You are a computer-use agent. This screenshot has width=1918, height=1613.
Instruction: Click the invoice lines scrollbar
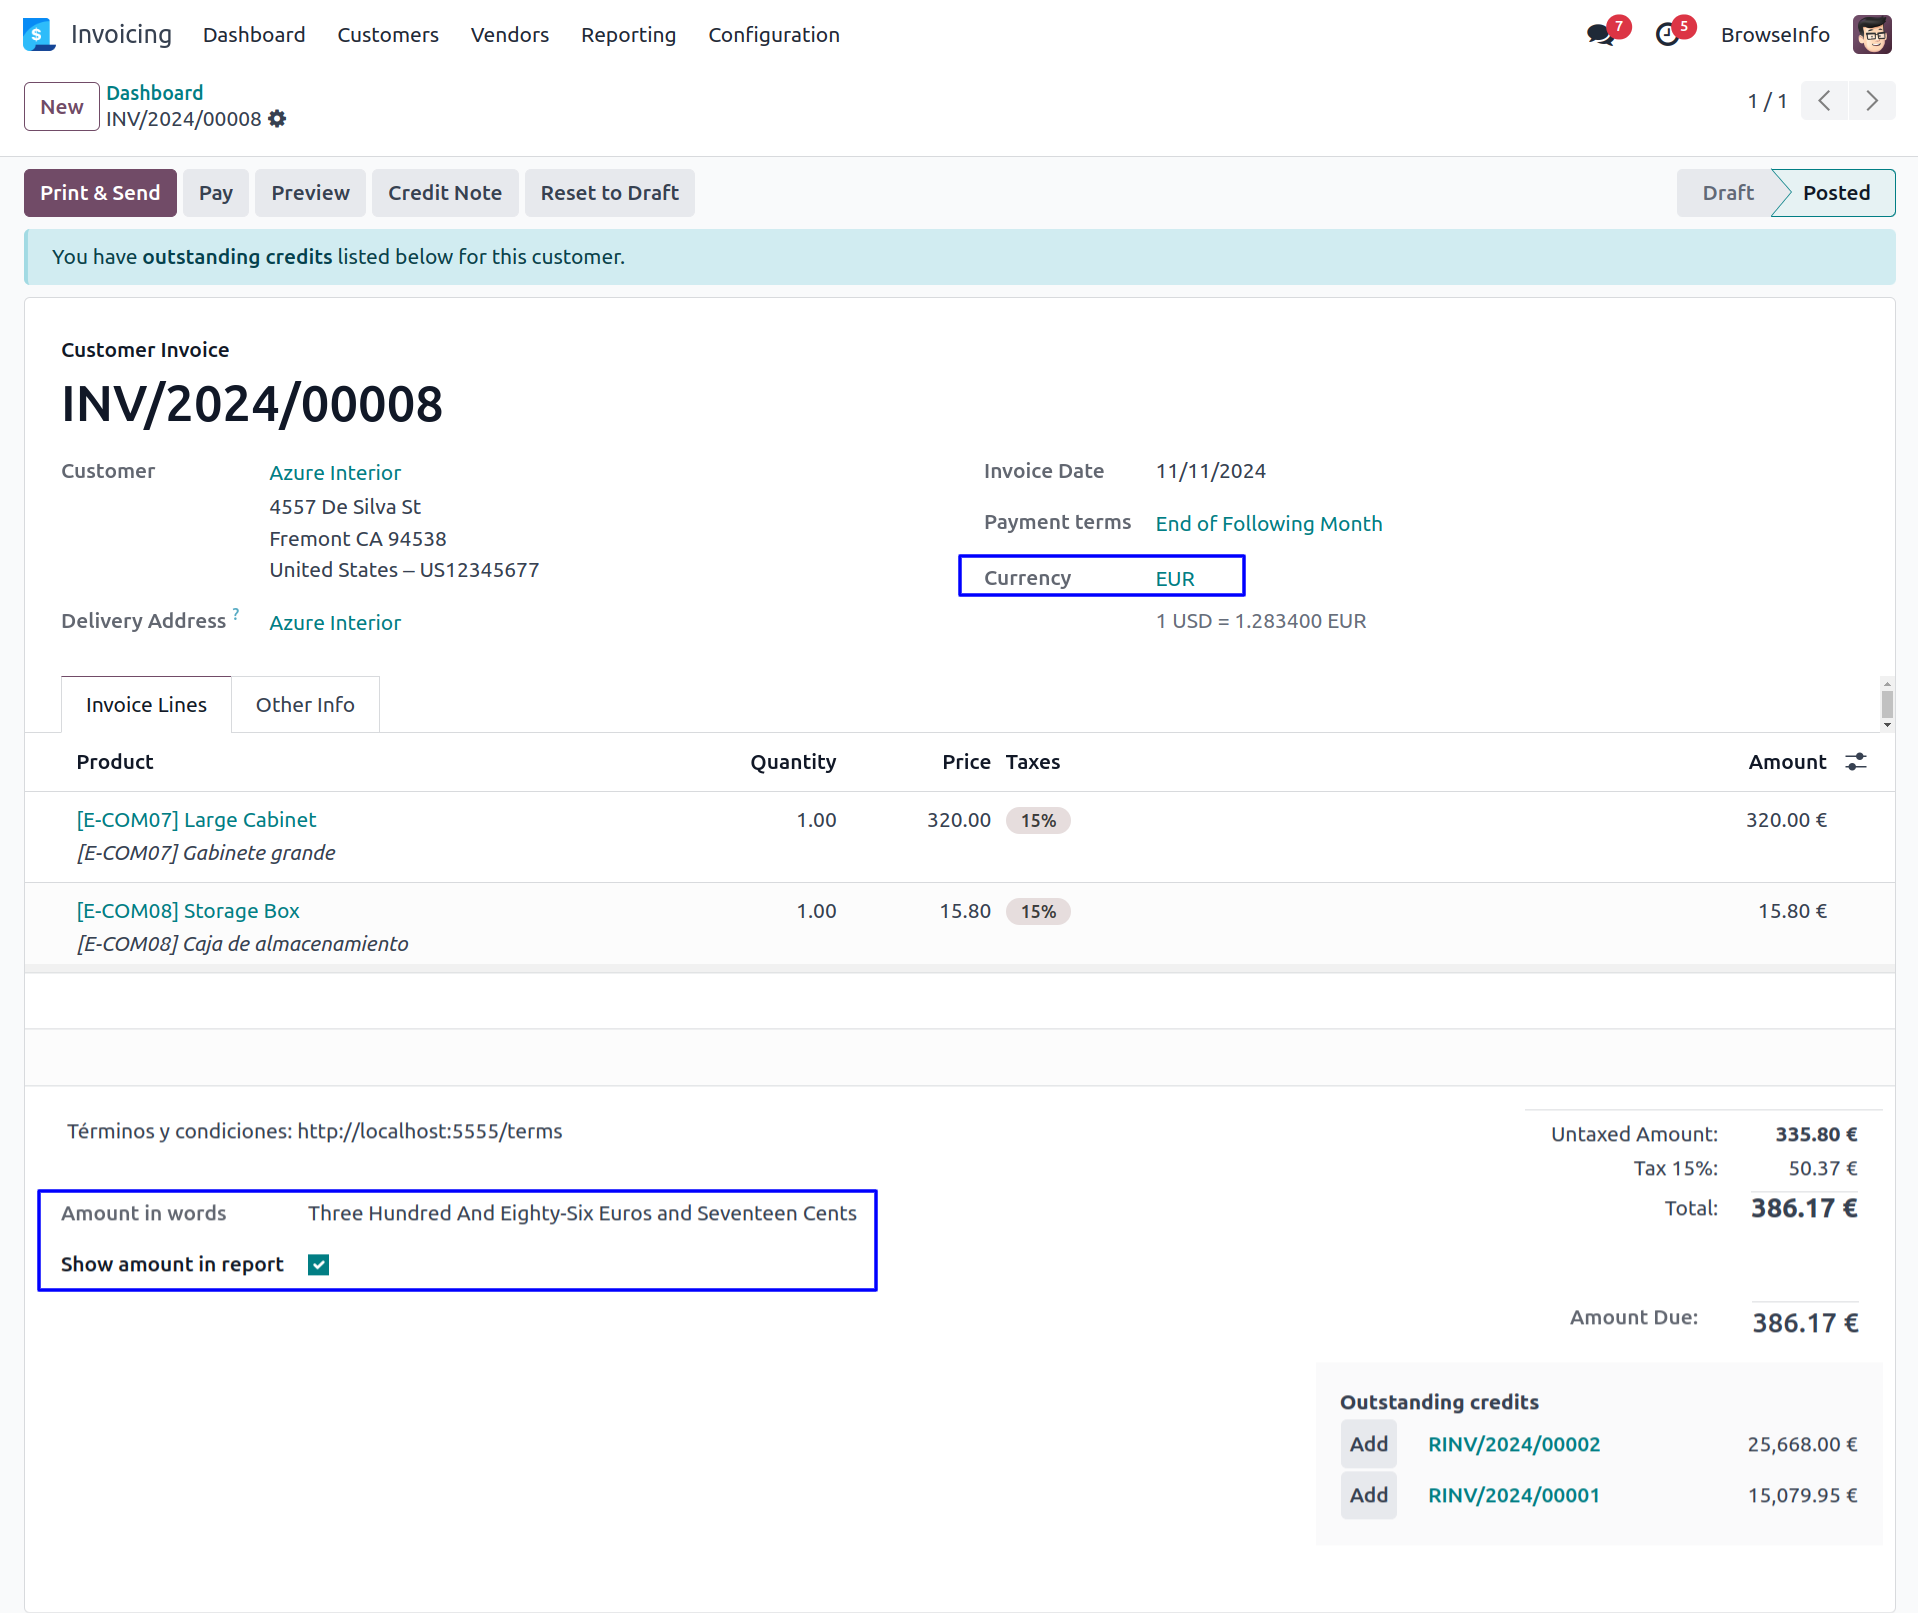(1886, 703)
